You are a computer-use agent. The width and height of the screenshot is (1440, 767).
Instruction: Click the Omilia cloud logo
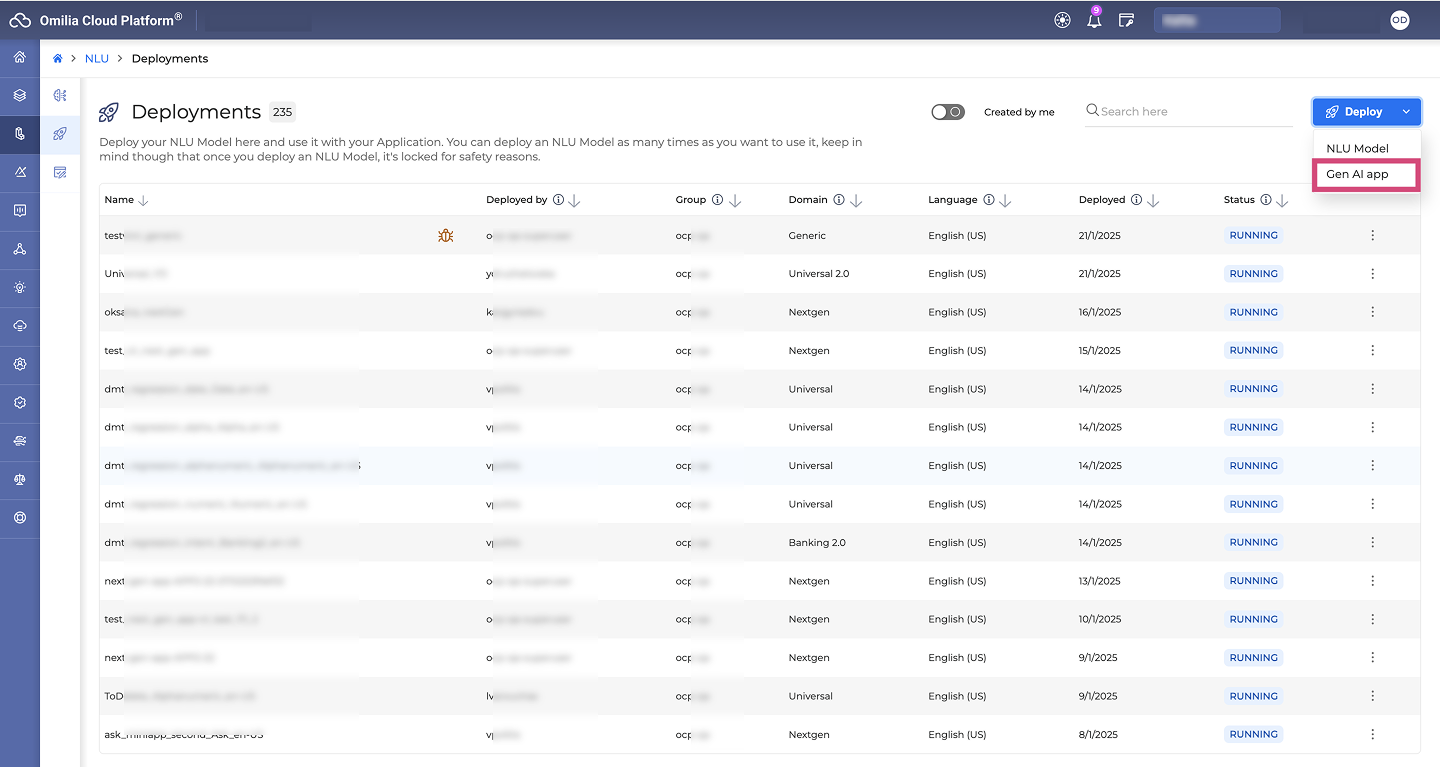[20, 21]
